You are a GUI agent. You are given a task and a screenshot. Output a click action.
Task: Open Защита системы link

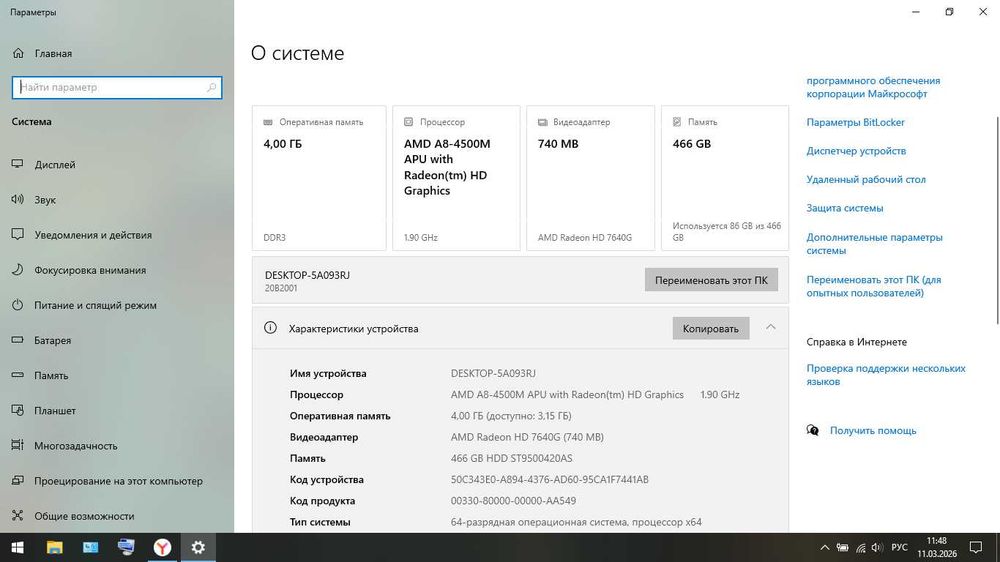click(x=844, y=208)
